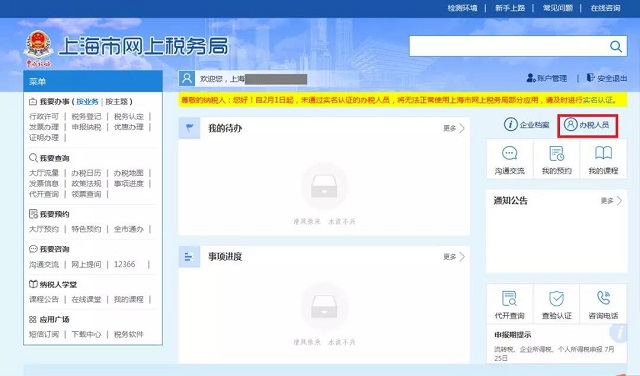Open 税务登记 link
The width and height of the screenshot is (640, 376).
[x=86, y=116]
